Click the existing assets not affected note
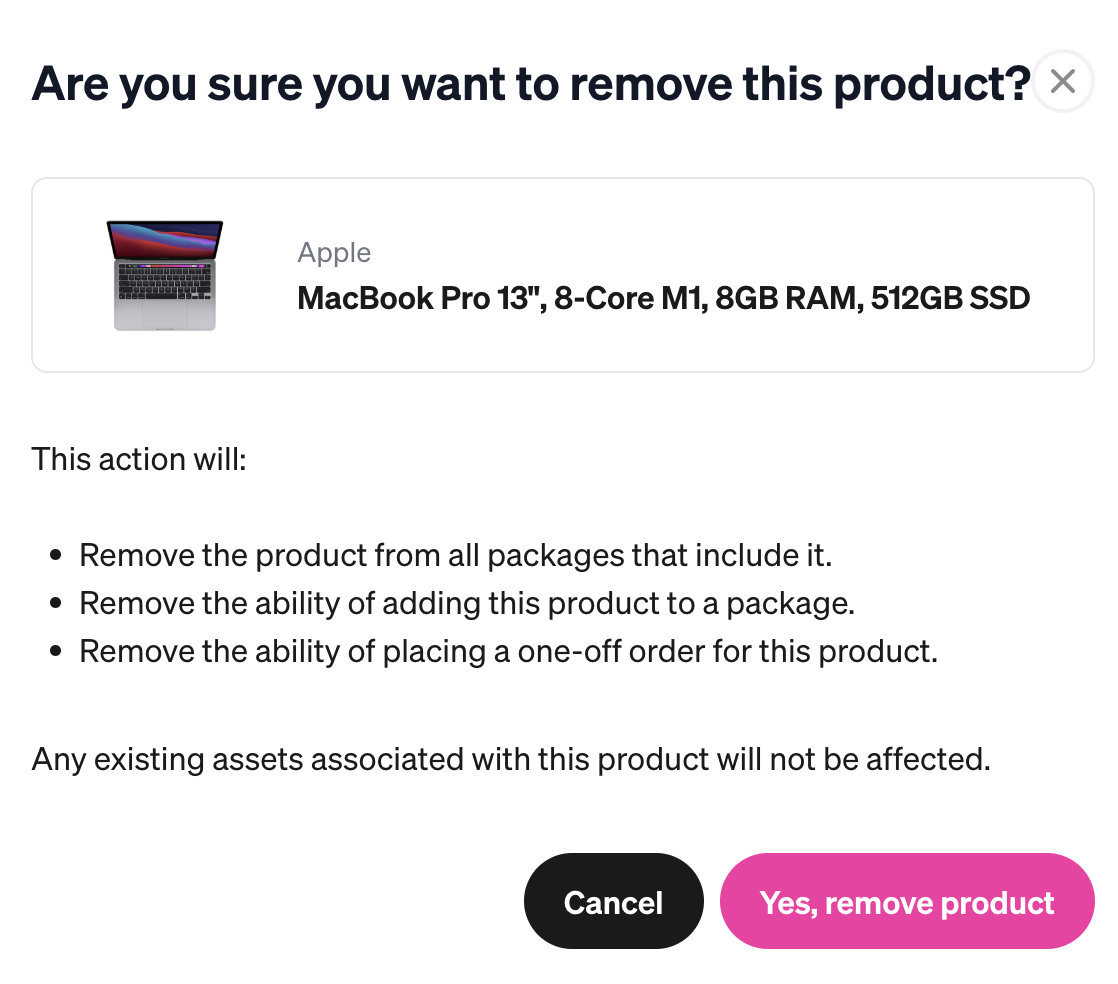The height and width of the screenshot is (984, 1118). click(x=511, y=759)
